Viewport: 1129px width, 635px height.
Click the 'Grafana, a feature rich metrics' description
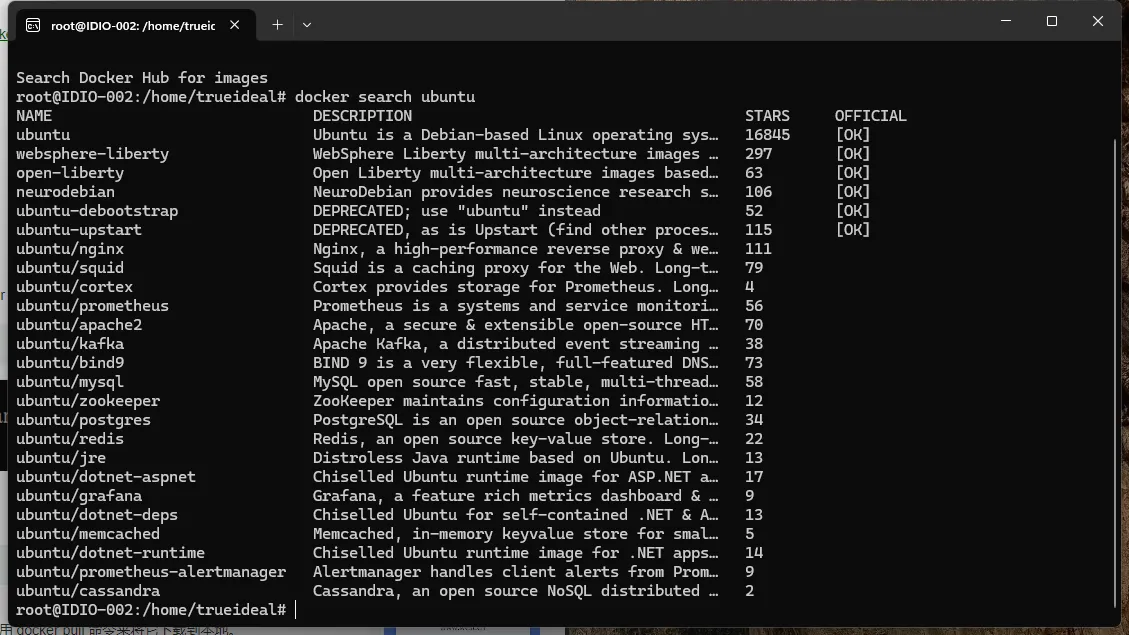[516, 496]
